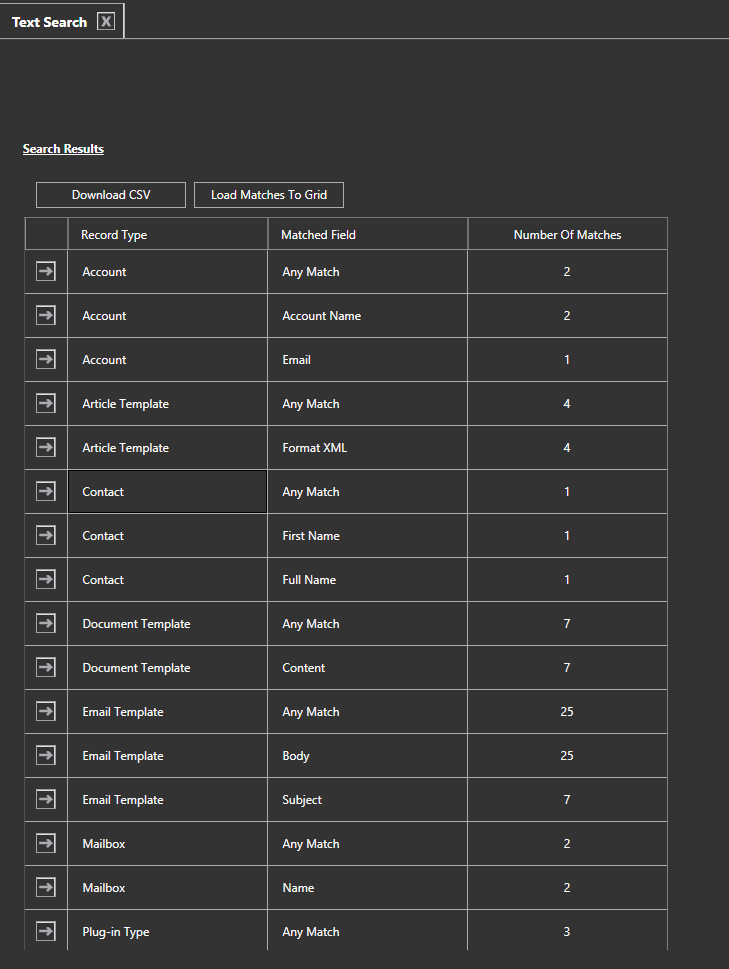Switch to the Text Search tab
This screenshot has width=729, height=969.
(49, 22)
